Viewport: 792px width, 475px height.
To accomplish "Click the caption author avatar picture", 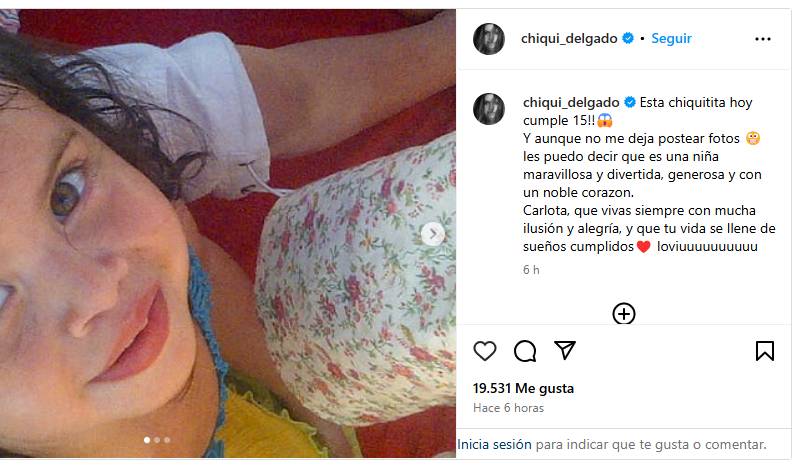I will 488,109.
